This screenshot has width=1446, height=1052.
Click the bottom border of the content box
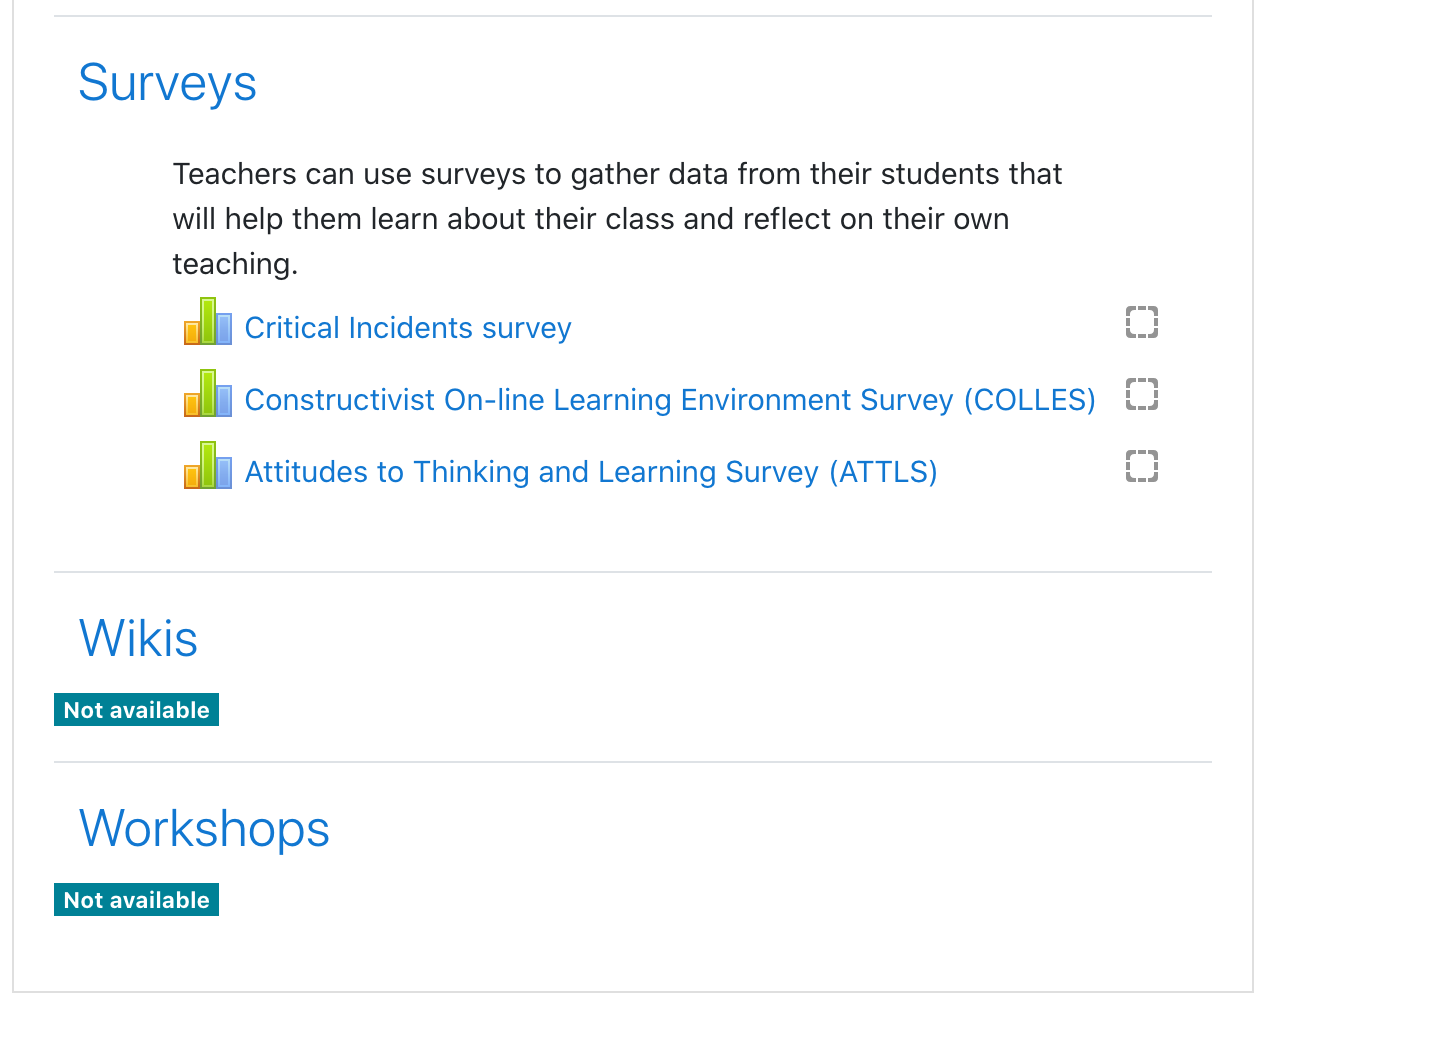point(633,992)
